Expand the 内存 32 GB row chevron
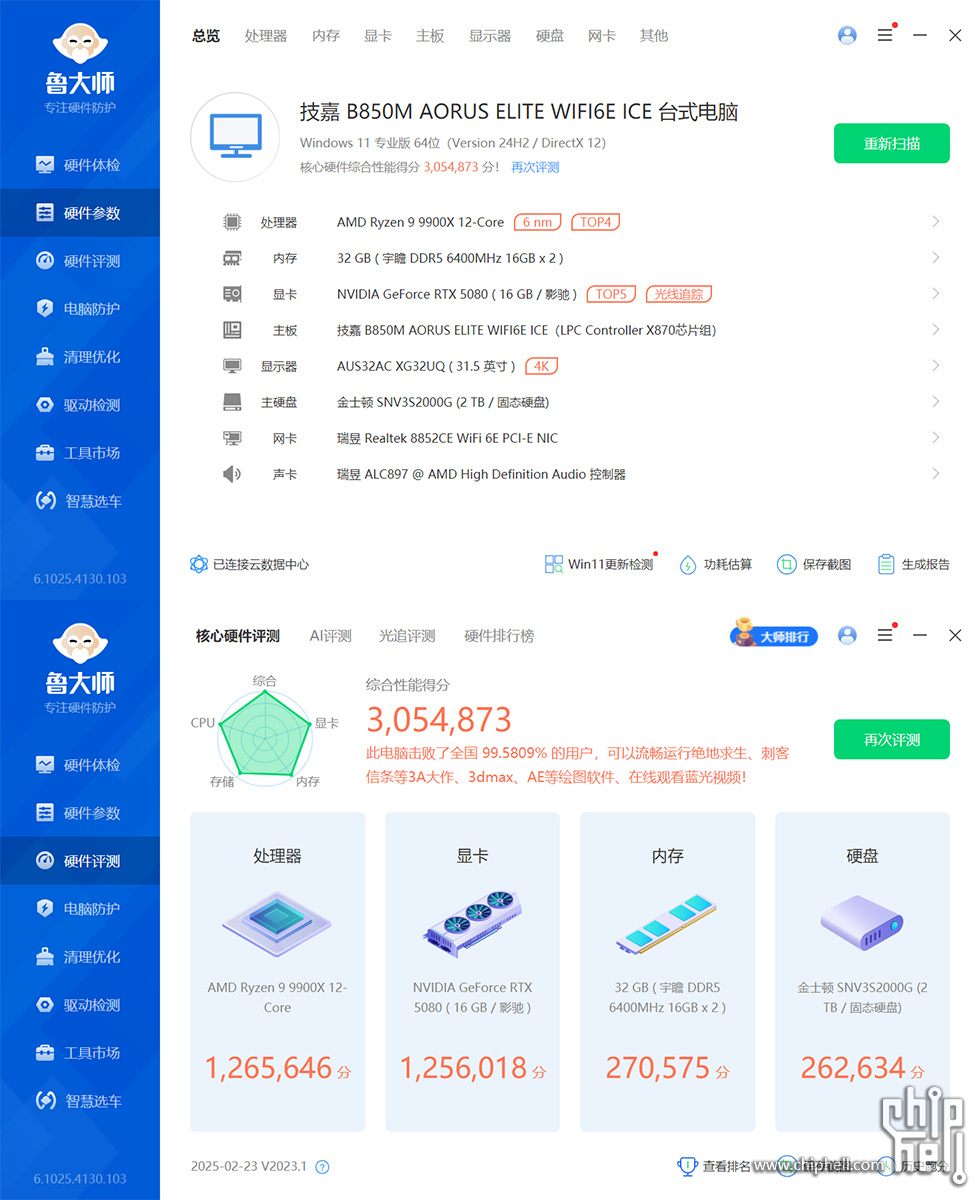This screenshot has height=1200, width=980. pyautogui.click(x=935, y=258)
